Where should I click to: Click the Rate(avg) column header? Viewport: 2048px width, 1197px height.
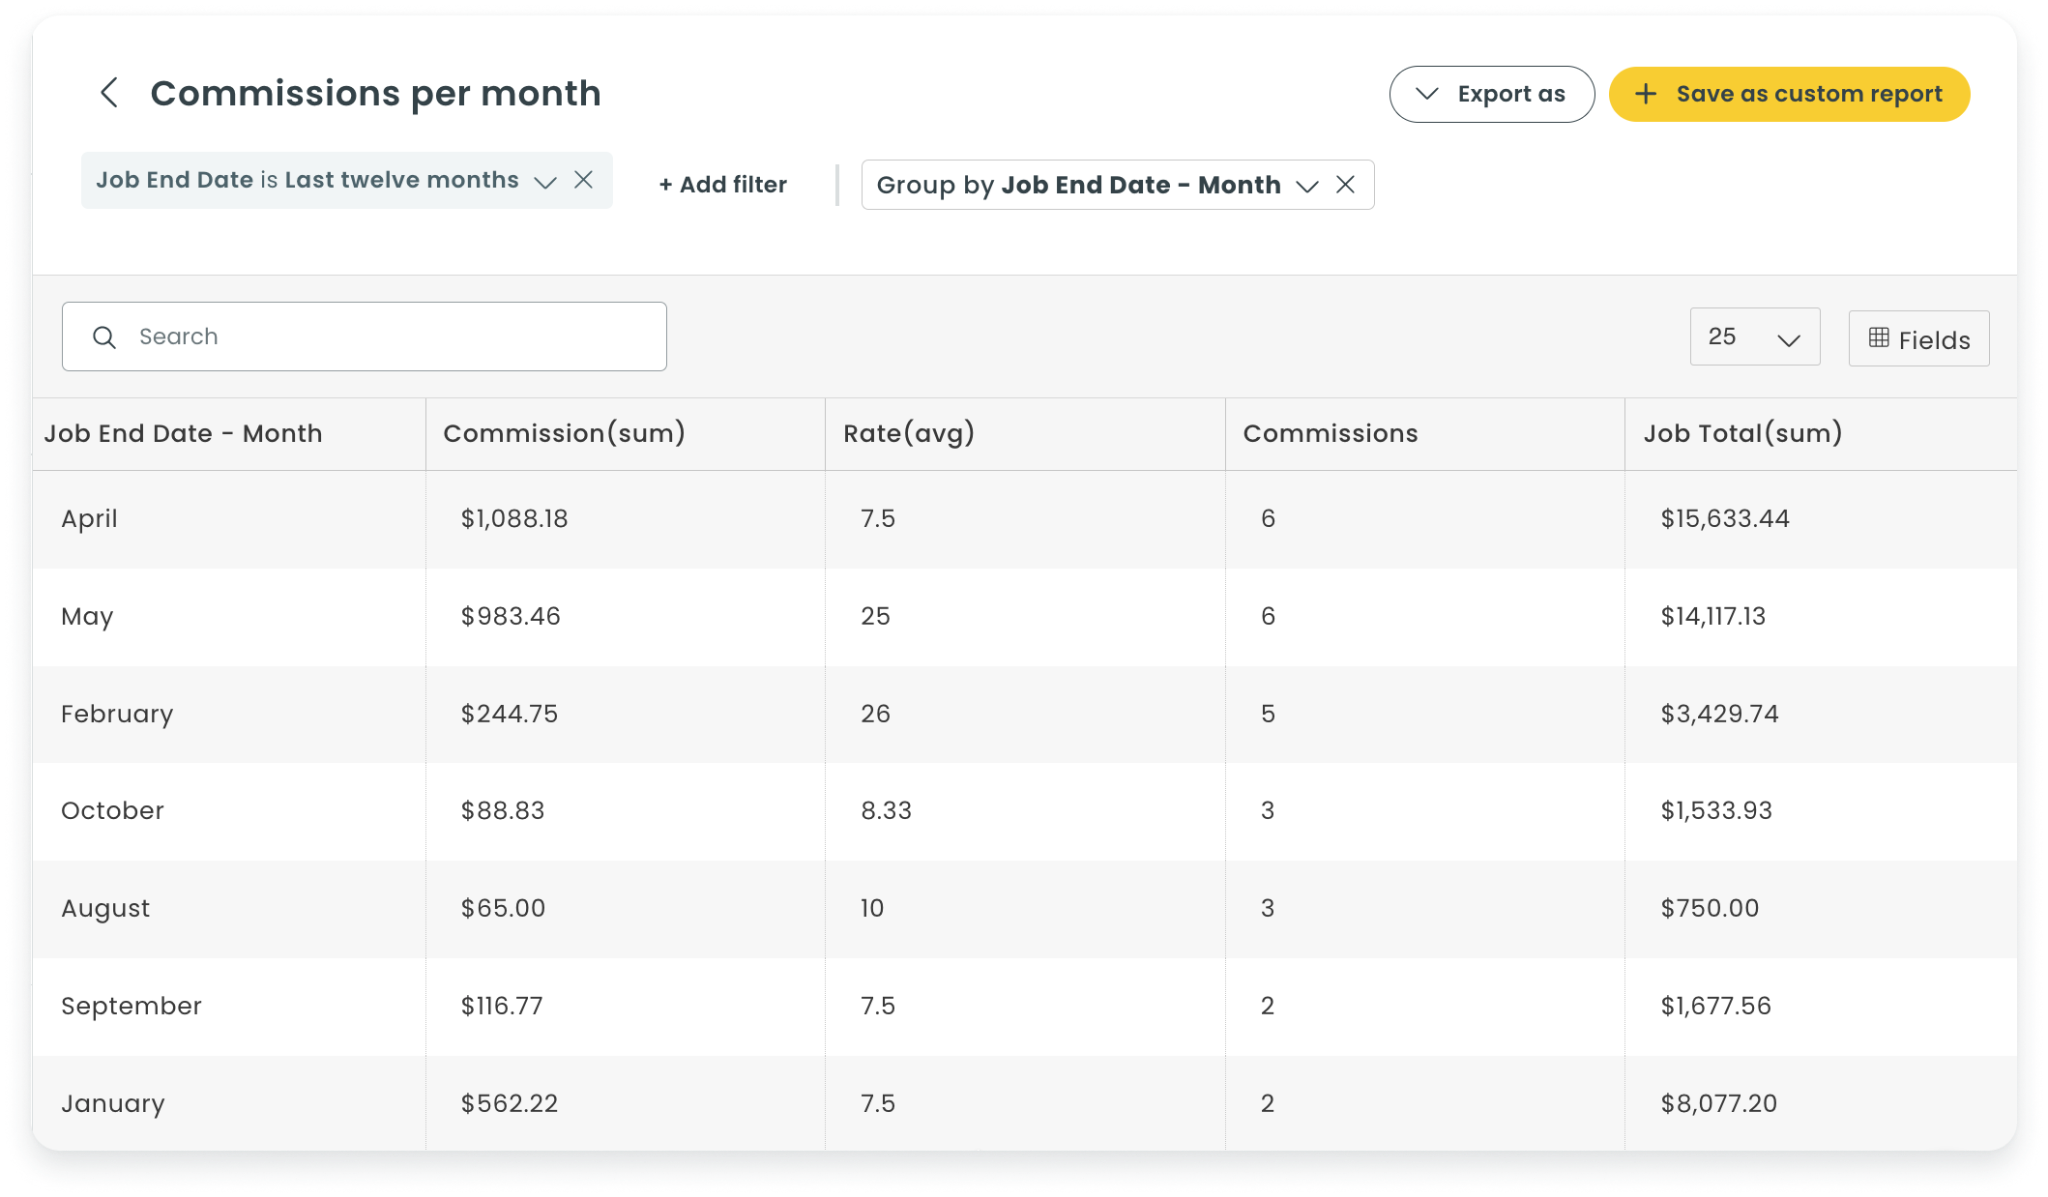[x=909, y=433]
